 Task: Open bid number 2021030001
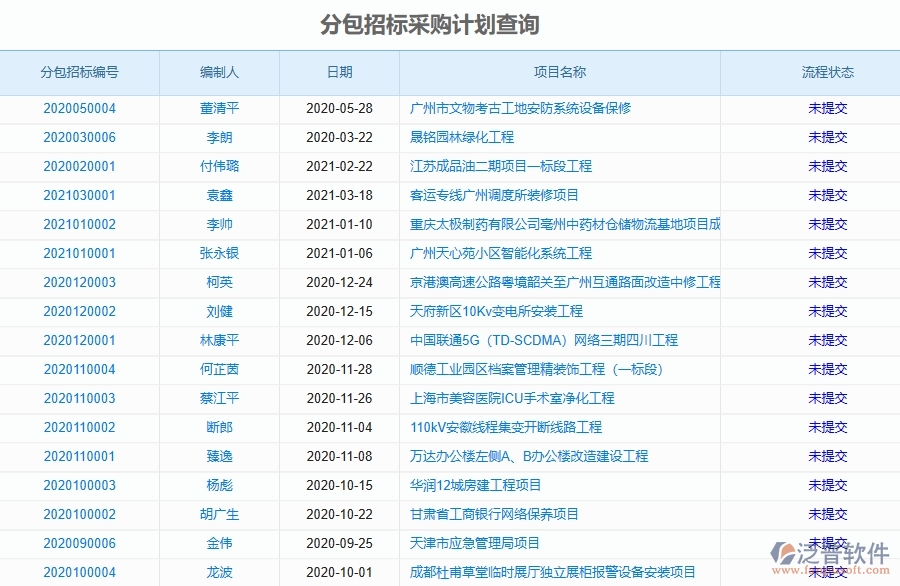pos(82,196)
